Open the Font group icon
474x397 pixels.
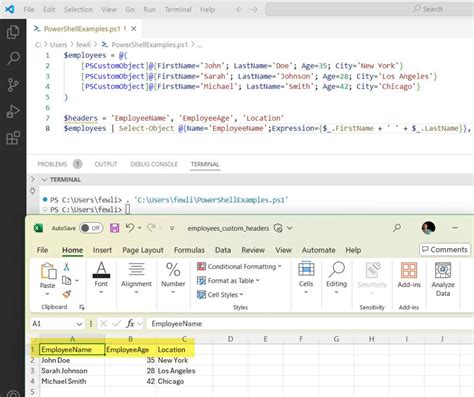(x=101, y=270)
